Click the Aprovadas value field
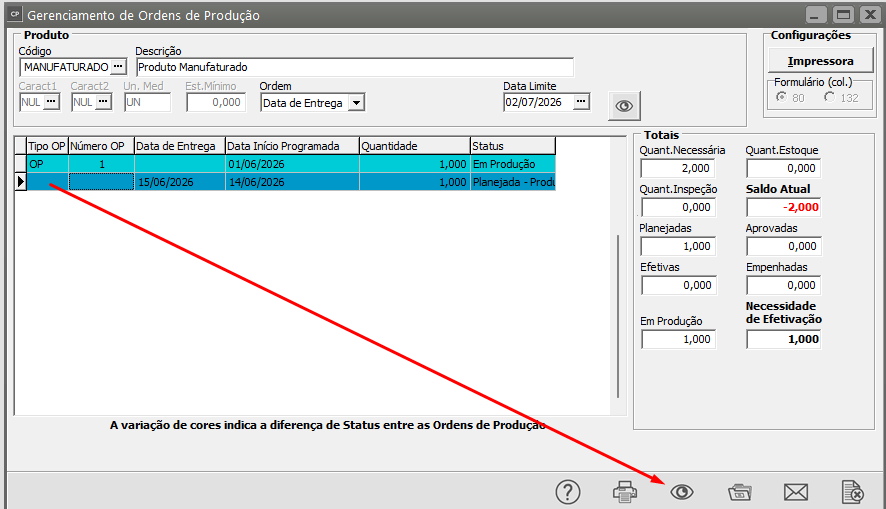Image resolution: width=886 pixels, height=509 pixels. tap(784, 246)
